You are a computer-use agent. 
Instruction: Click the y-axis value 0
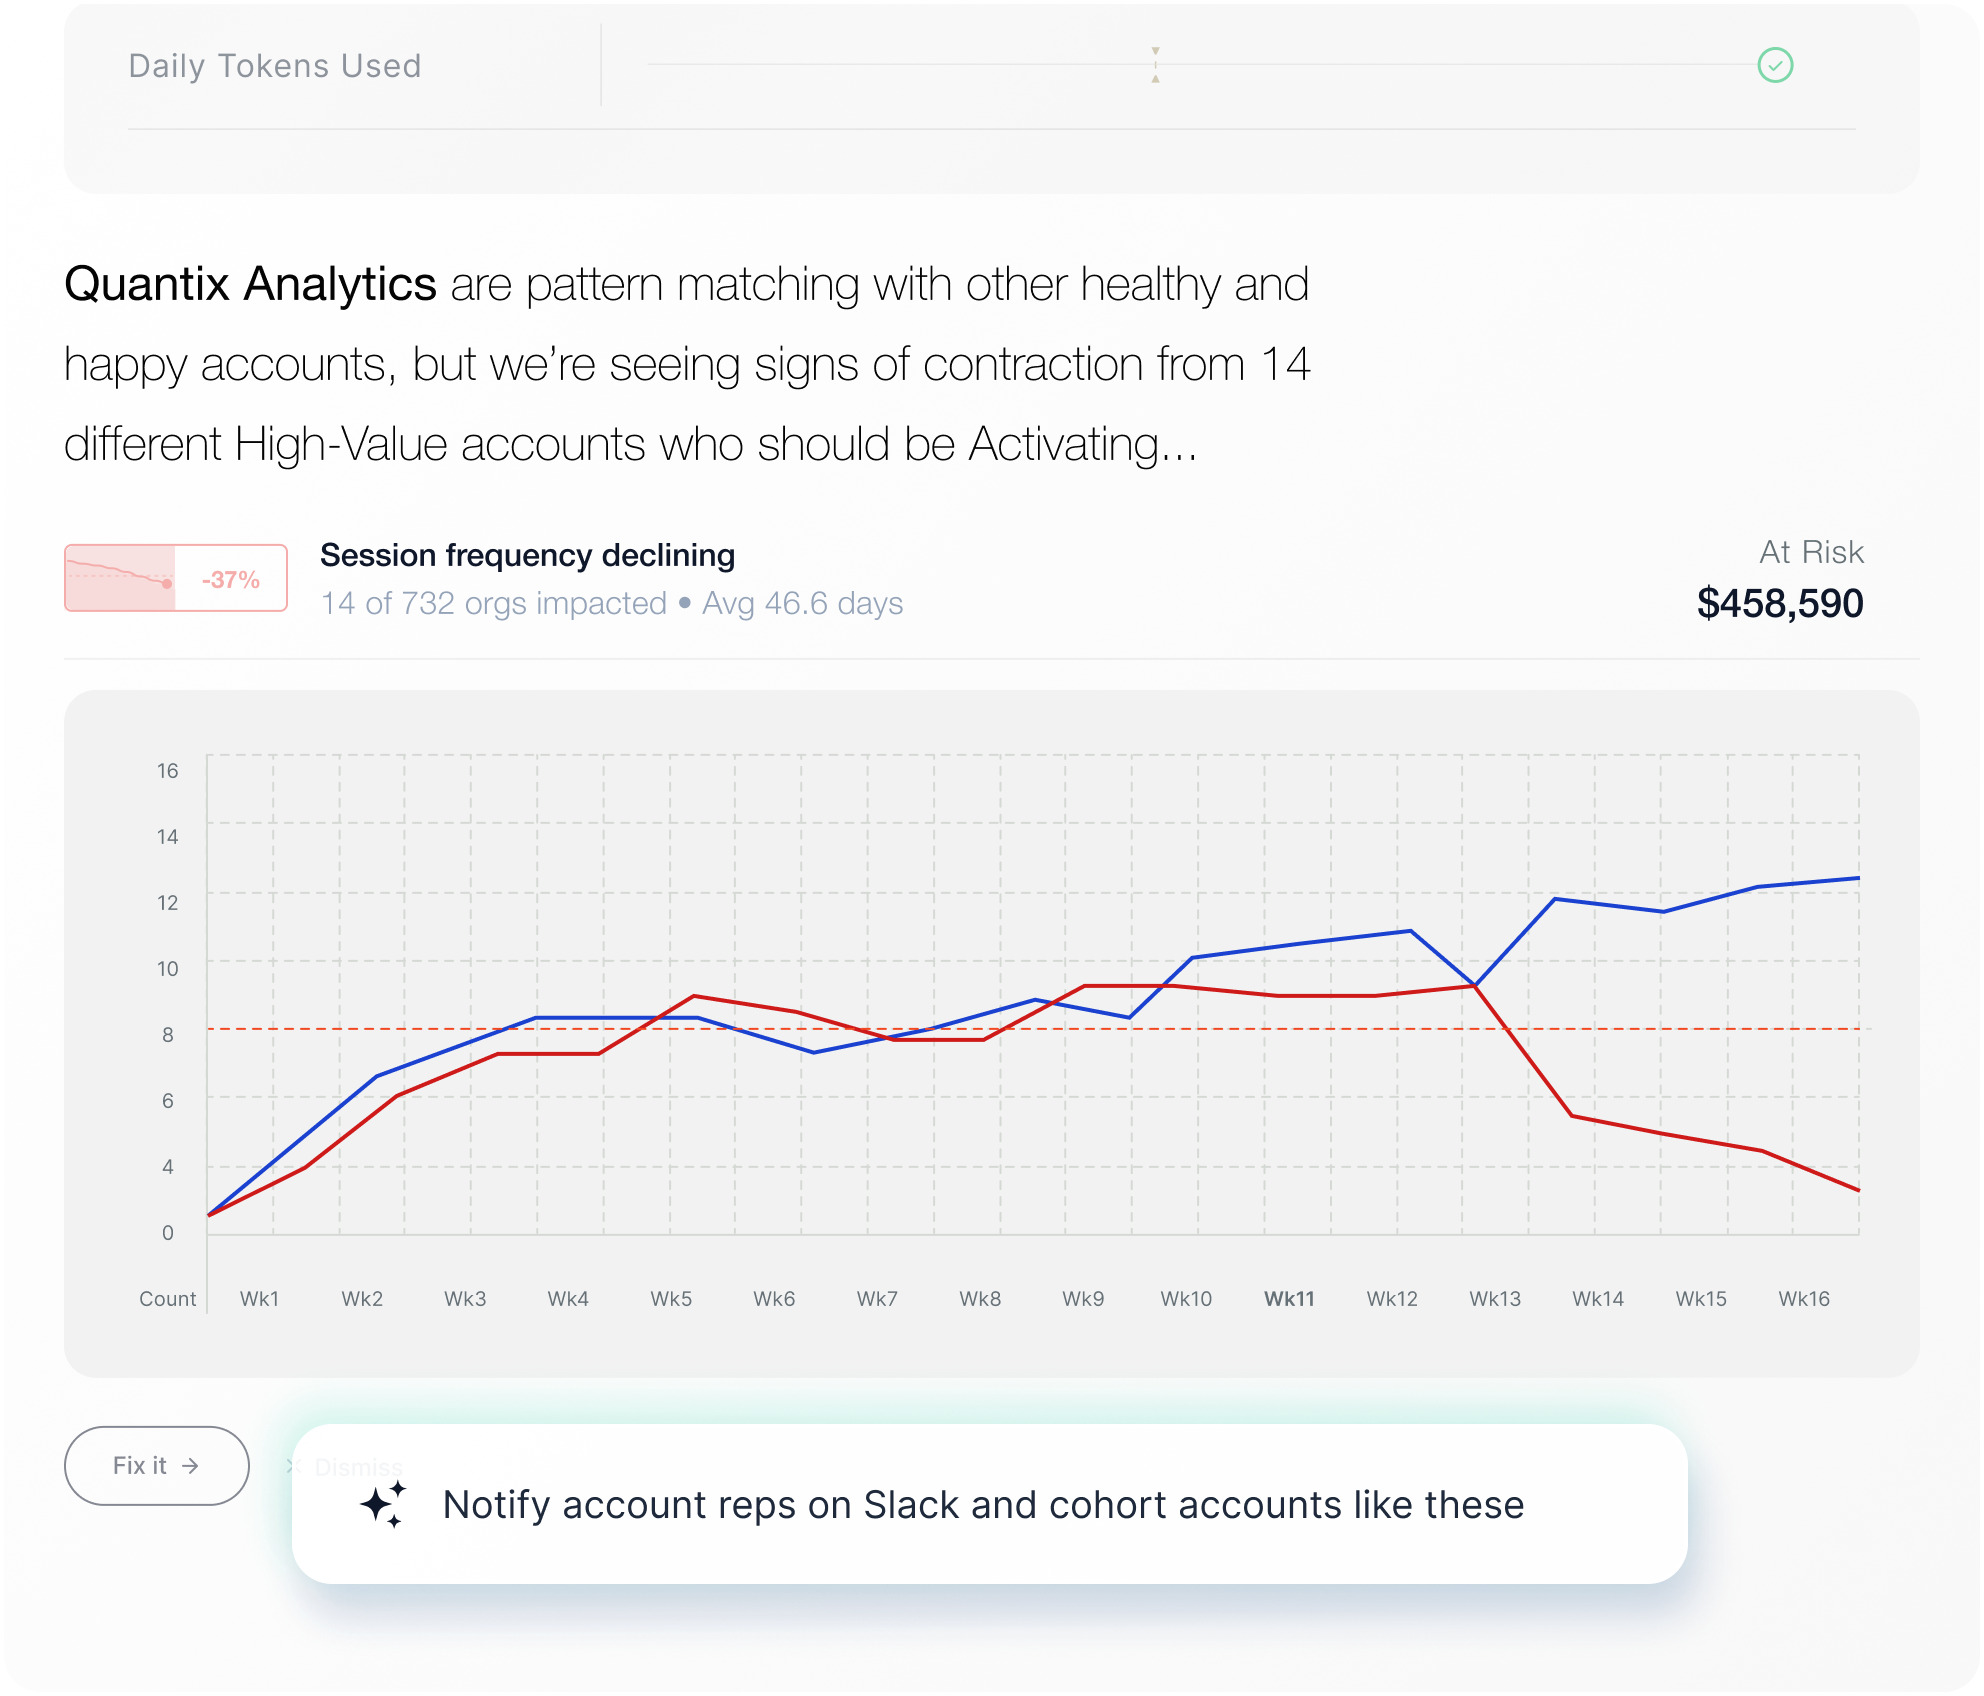(168, 1233)
